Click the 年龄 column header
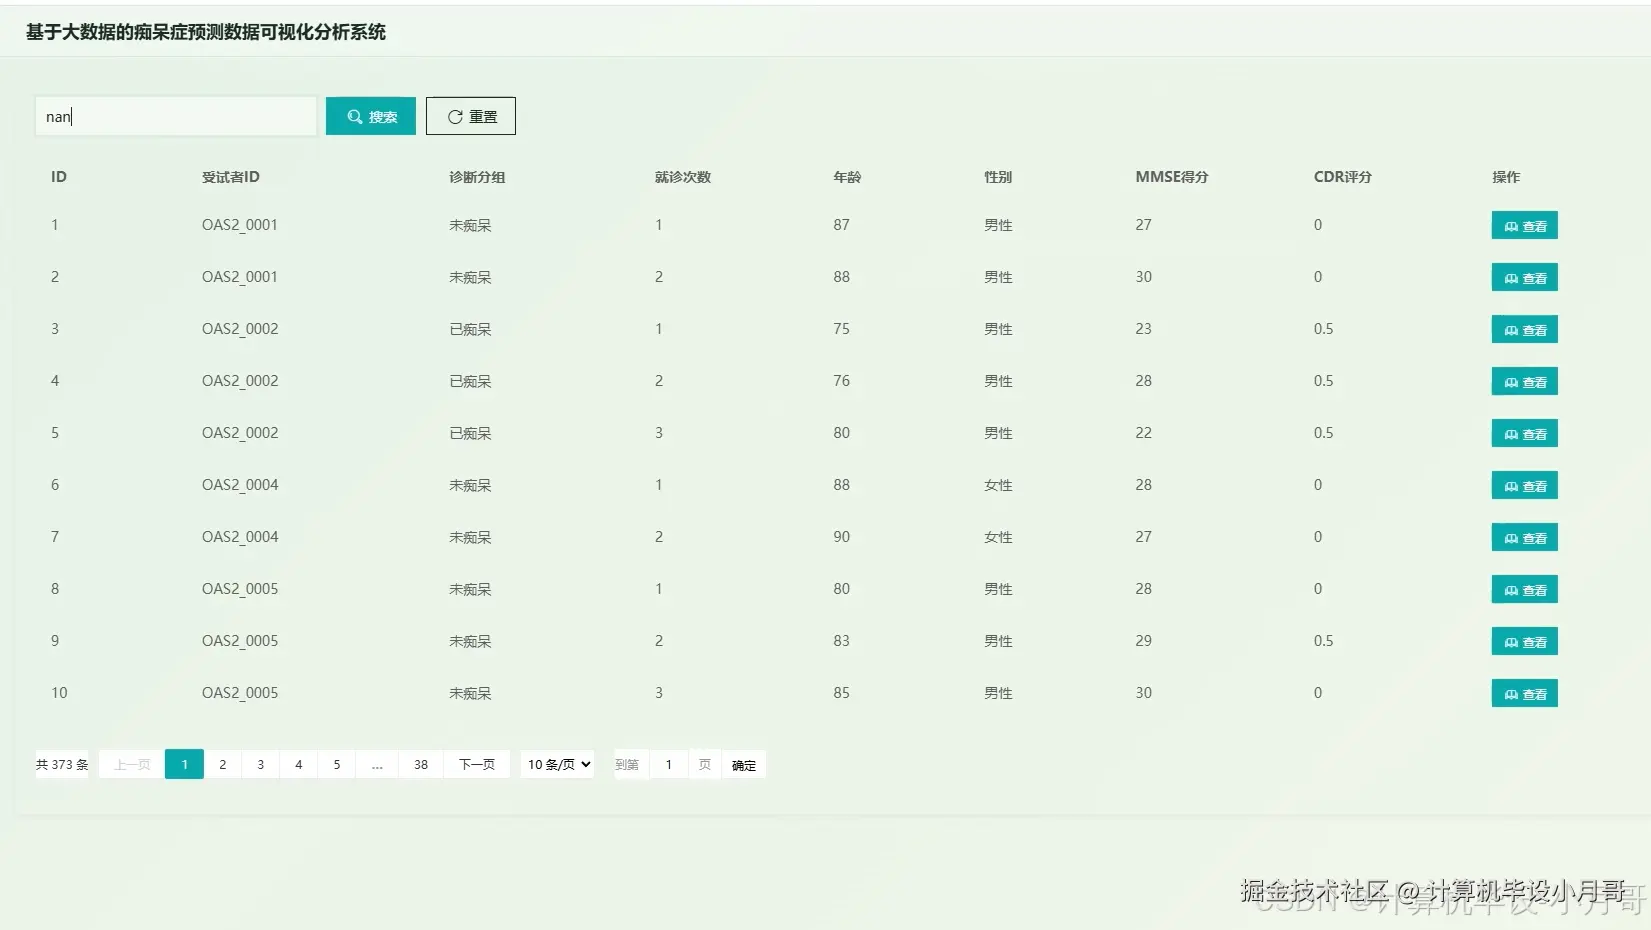 click(x=847, y=177)
